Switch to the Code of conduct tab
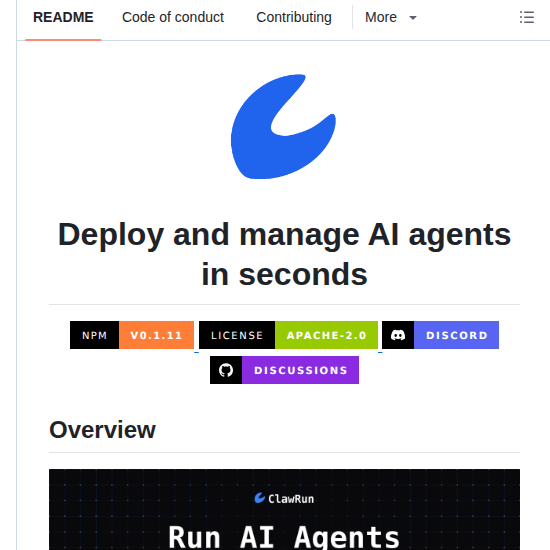Image resolution: width=550 pixels, height=550 pixels. click(x=173, y=17)
